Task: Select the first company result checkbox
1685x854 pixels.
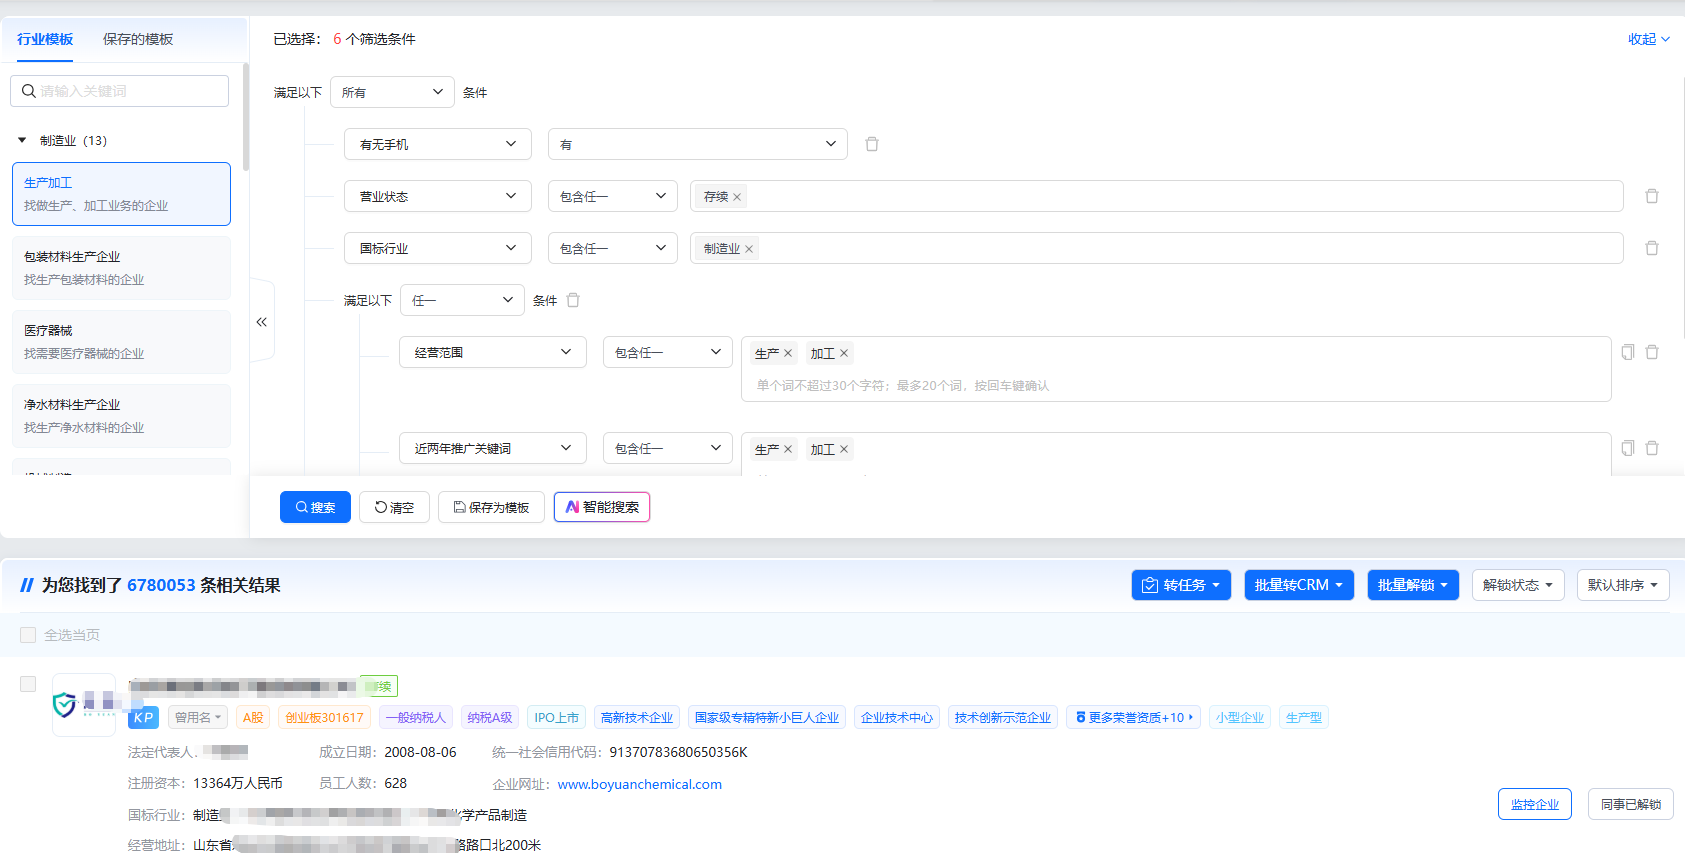Action: [28, 684]
